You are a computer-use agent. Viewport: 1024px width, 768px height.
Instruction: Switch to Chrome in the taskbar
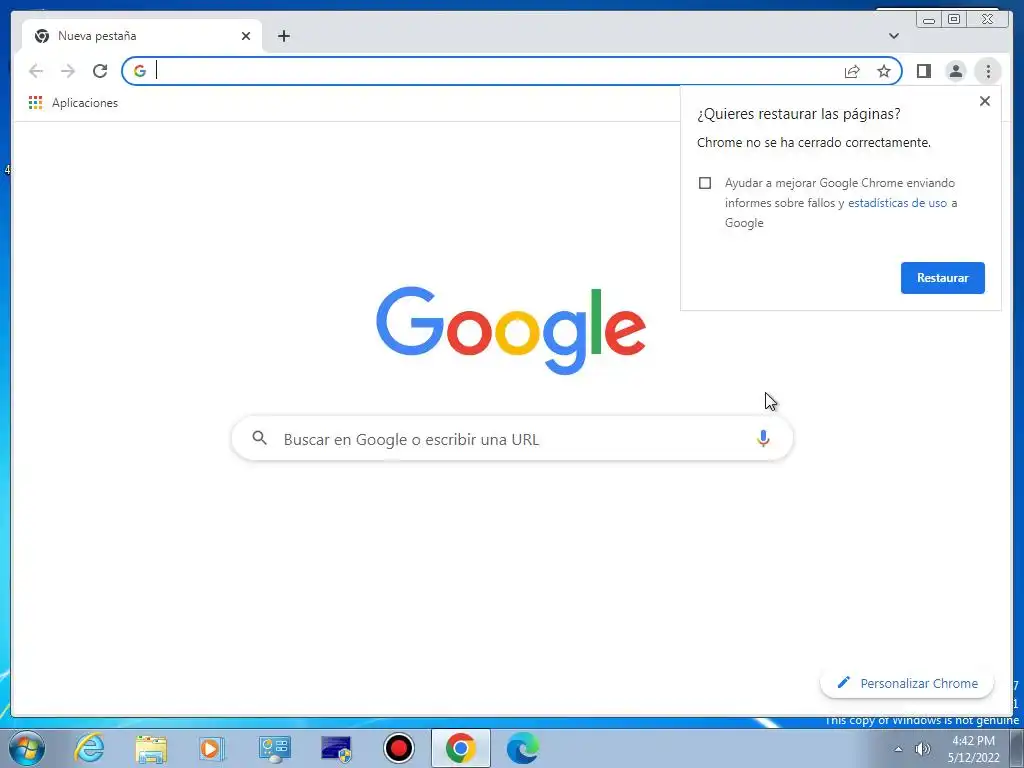pyautogui.click(x=460, y=748)
